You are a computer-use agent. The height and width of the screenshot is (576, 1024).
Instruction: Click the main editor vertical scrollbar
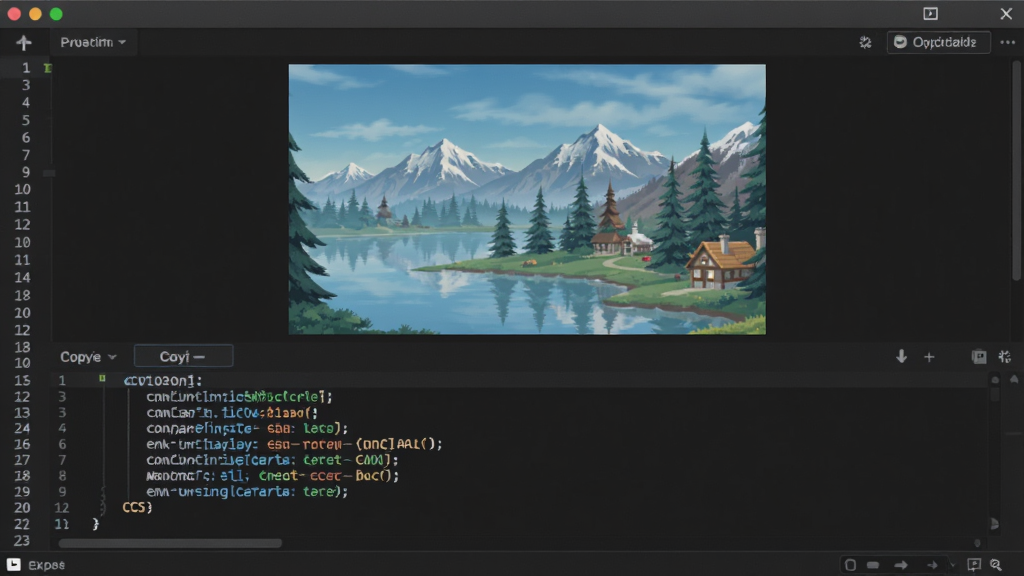coord(1017,171)
